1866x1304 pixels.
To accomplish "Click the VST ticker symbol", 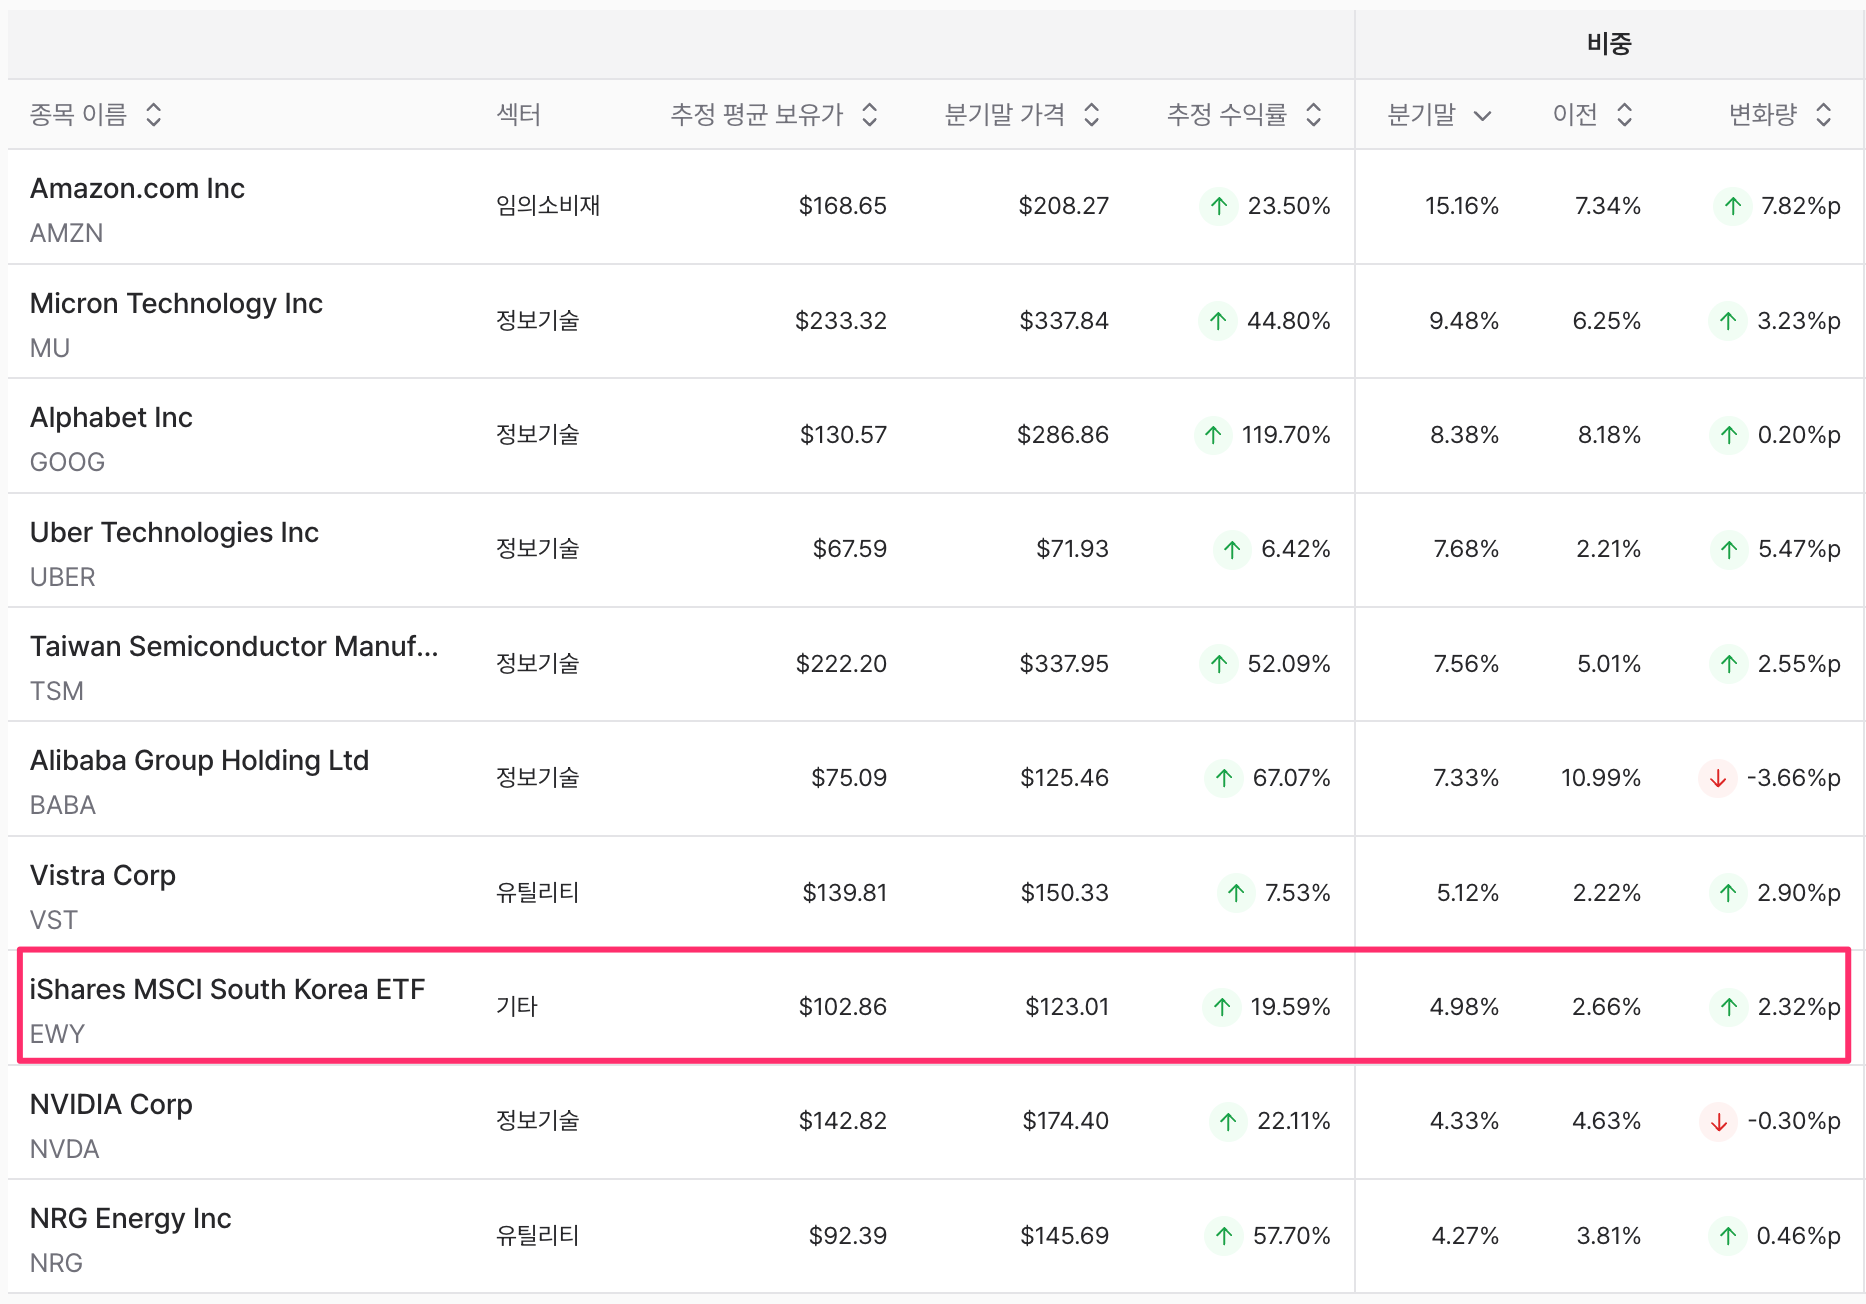I will pyautogui.click(x=53, y=920).
